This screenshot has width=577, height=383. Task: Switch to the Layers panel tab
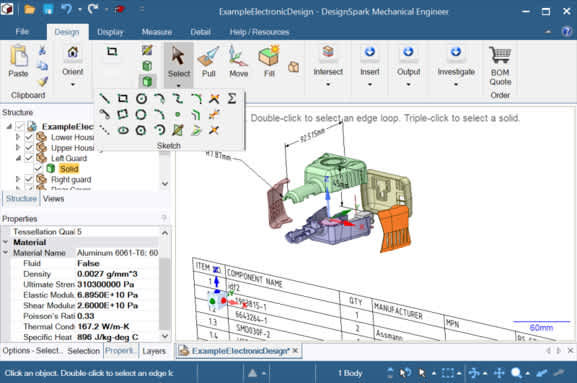(154, 351)
